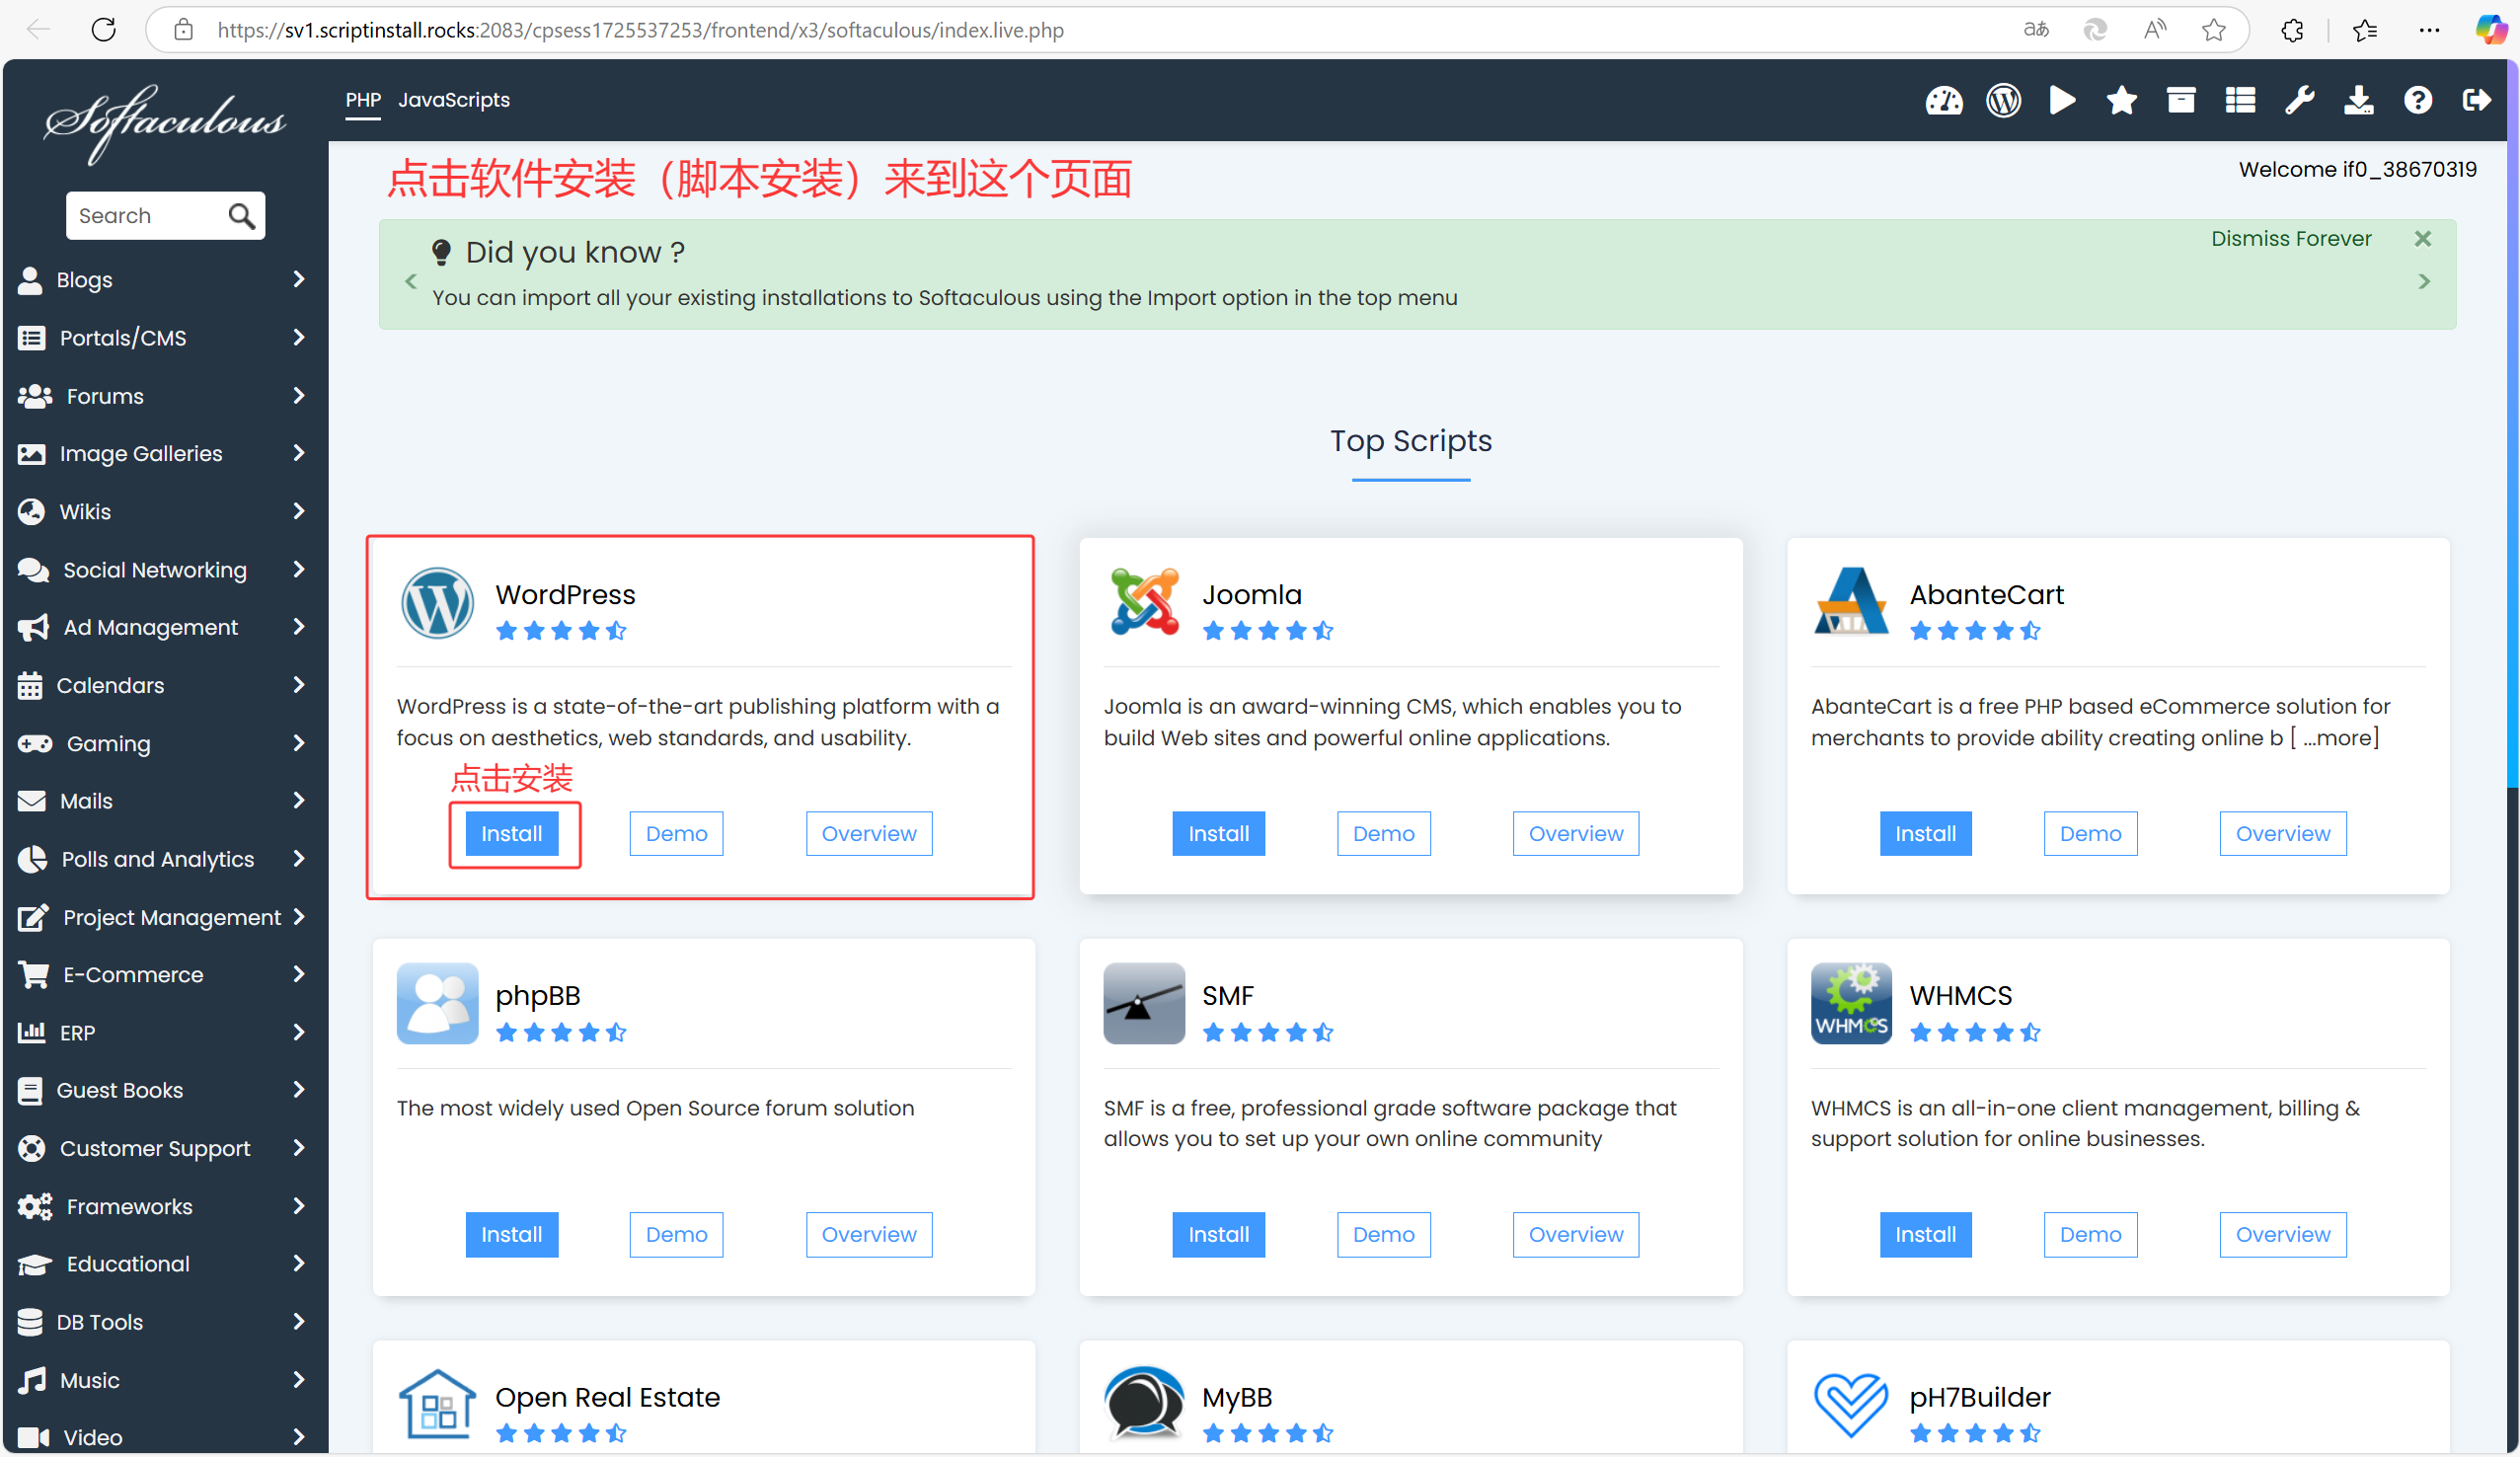
Task: Click Install button for WordPress
Action: [511, 834]
